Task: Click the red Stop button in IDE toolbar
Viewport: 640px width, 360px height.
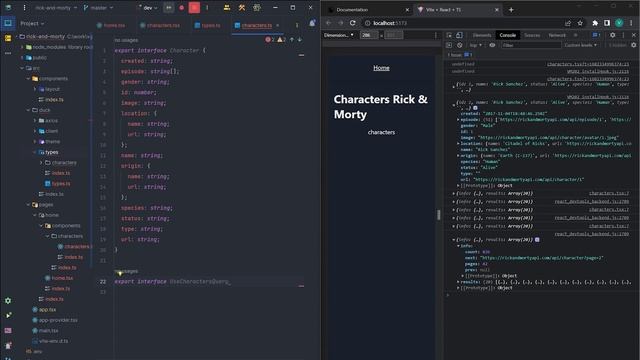Action: 194,7
